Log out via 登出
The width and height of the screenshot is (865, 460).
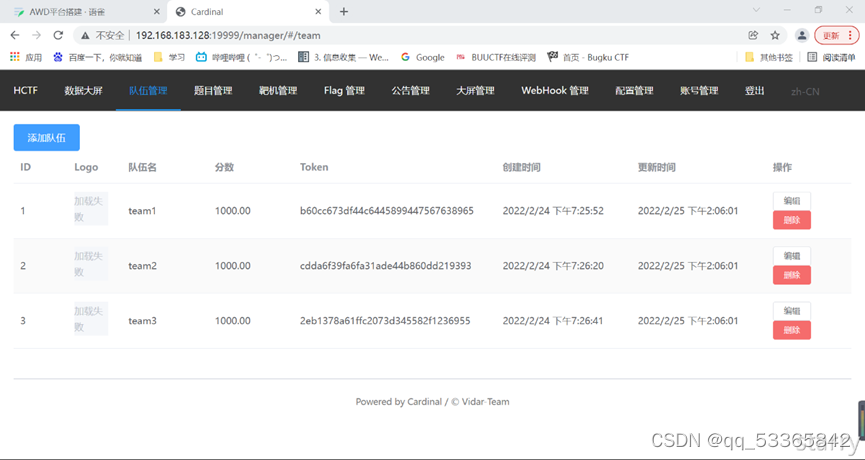pos(755,90)
